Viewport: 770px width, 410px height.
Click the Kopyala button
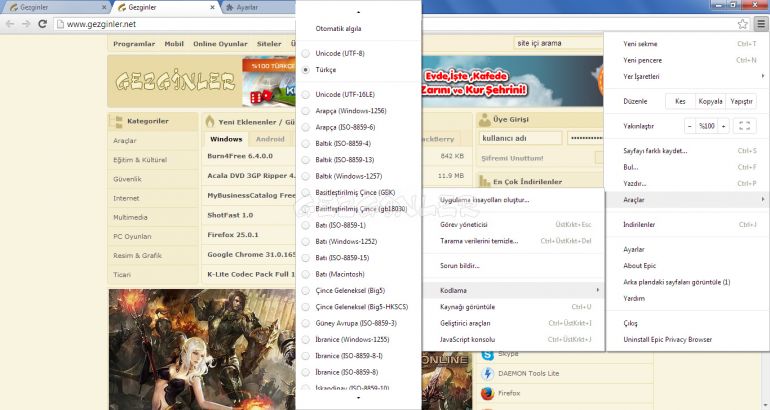pyautogui.click(x=710, y=101)
